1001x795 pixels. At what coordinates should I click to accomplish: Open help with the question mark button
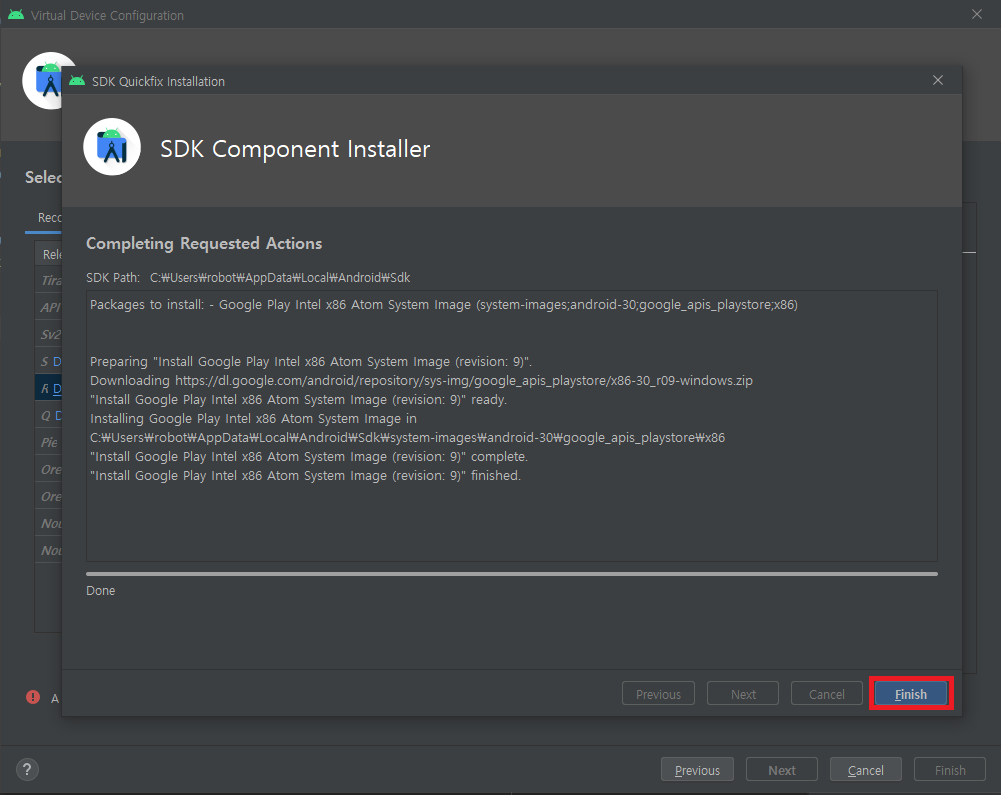pos(27,769)
